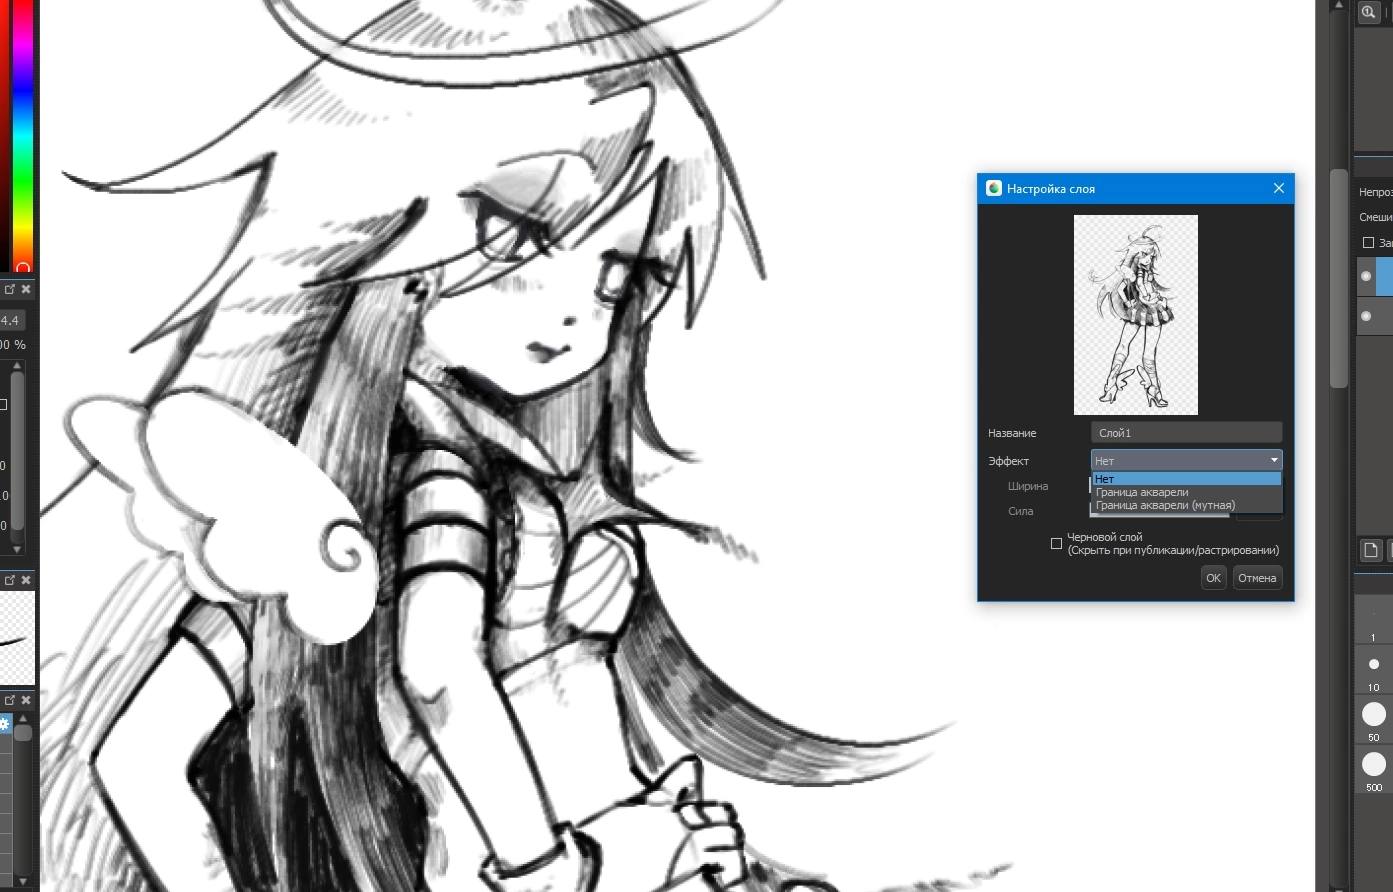Select the highlighted blue layer row
Viewport: 1393px width, 892px height.
(x=1385, y=276)
